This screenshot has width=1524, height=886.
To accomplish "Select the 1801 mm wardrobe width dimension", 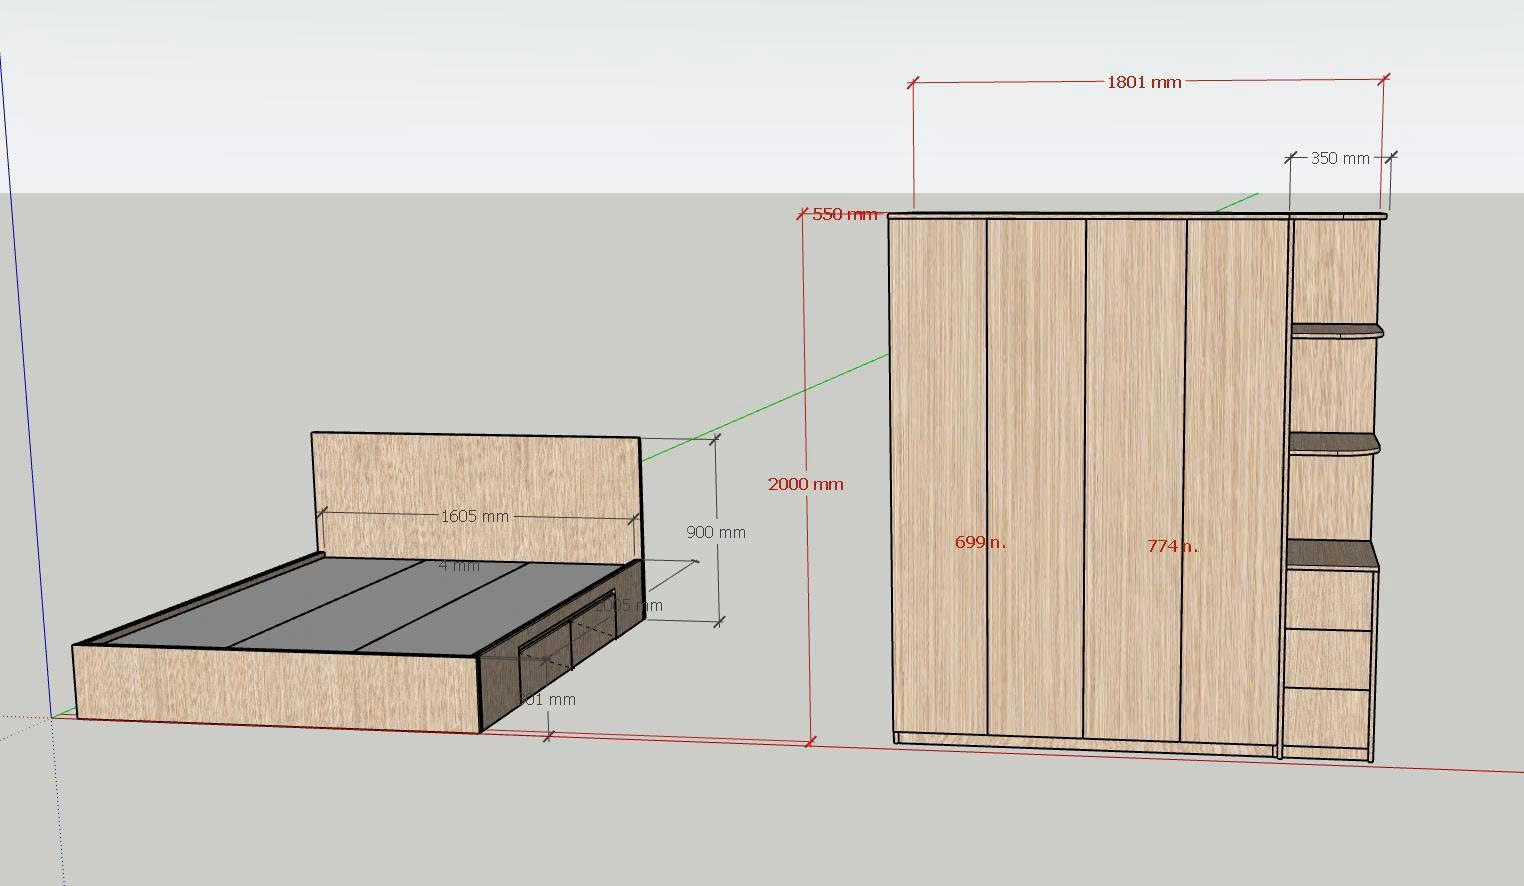I will pos(1143,82).
